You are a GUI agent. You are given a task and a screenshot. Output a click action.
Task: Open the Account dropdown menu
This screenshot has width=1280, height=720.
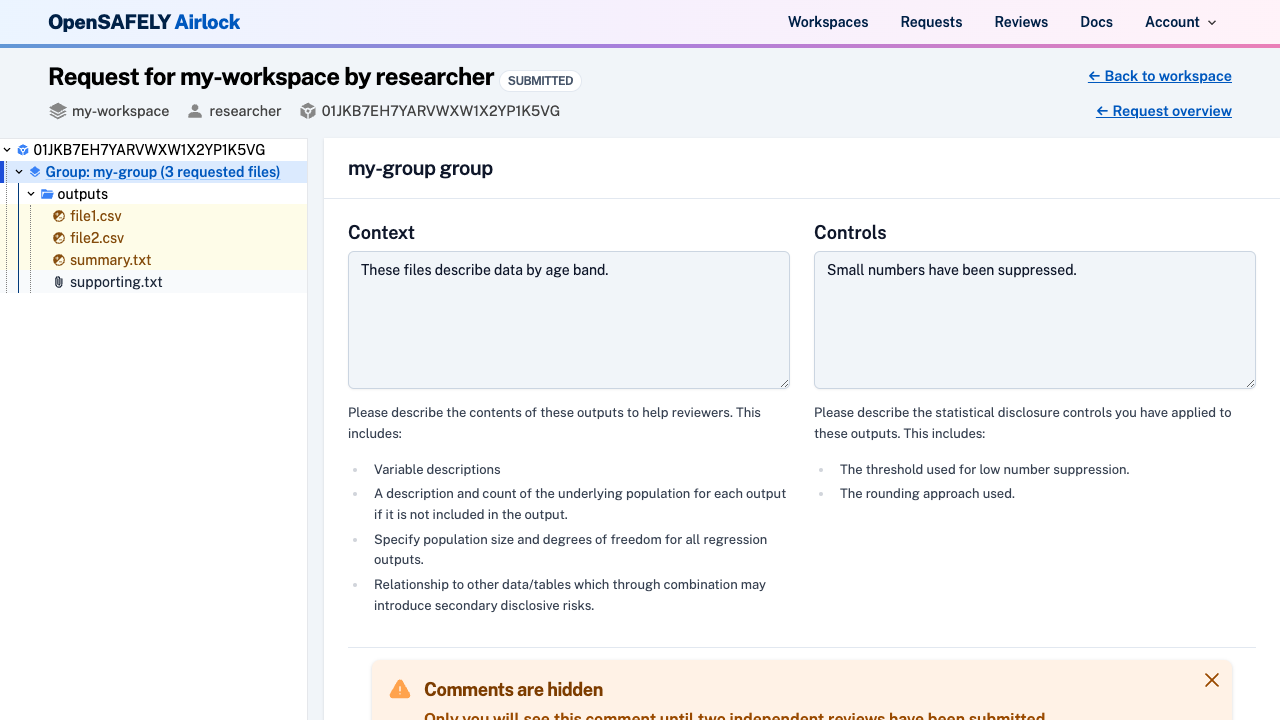1181,22
